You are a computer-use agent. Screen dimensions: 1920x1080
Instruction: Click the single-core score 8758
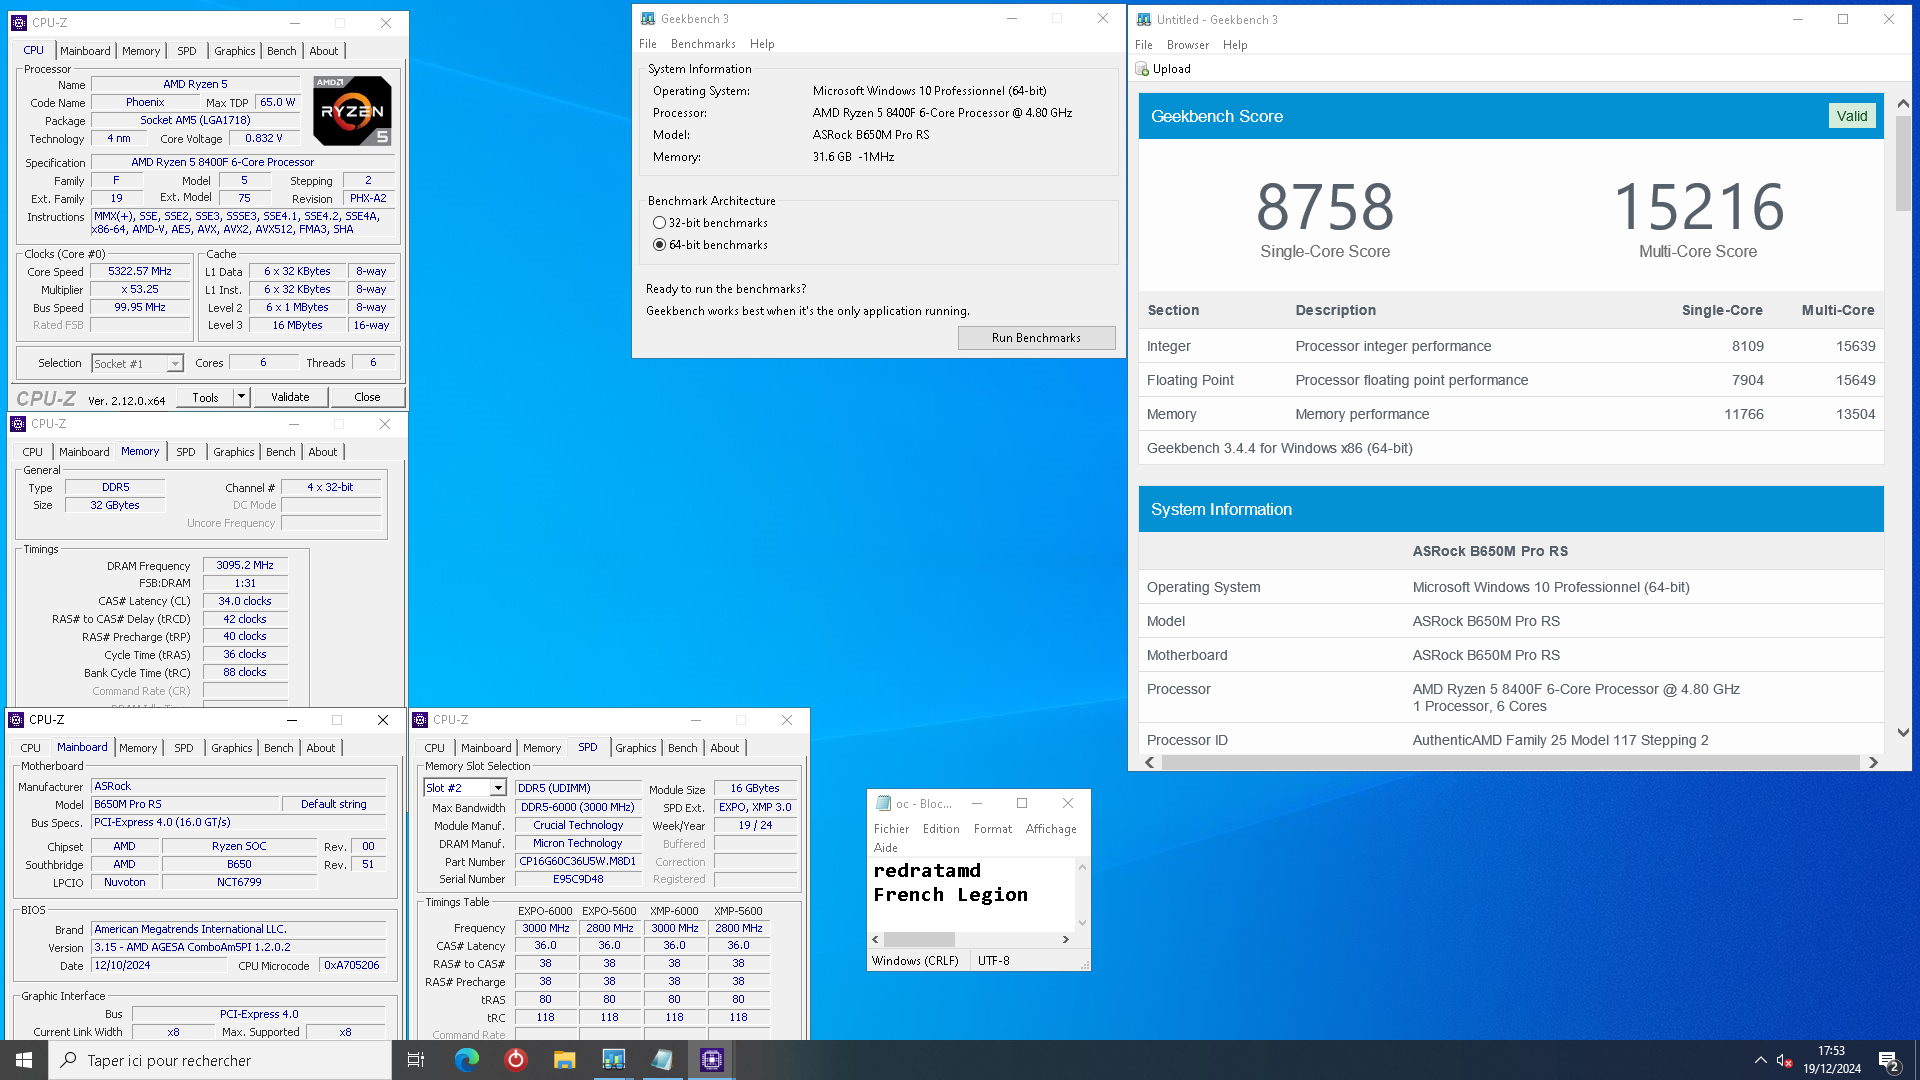click(1325, 207)
